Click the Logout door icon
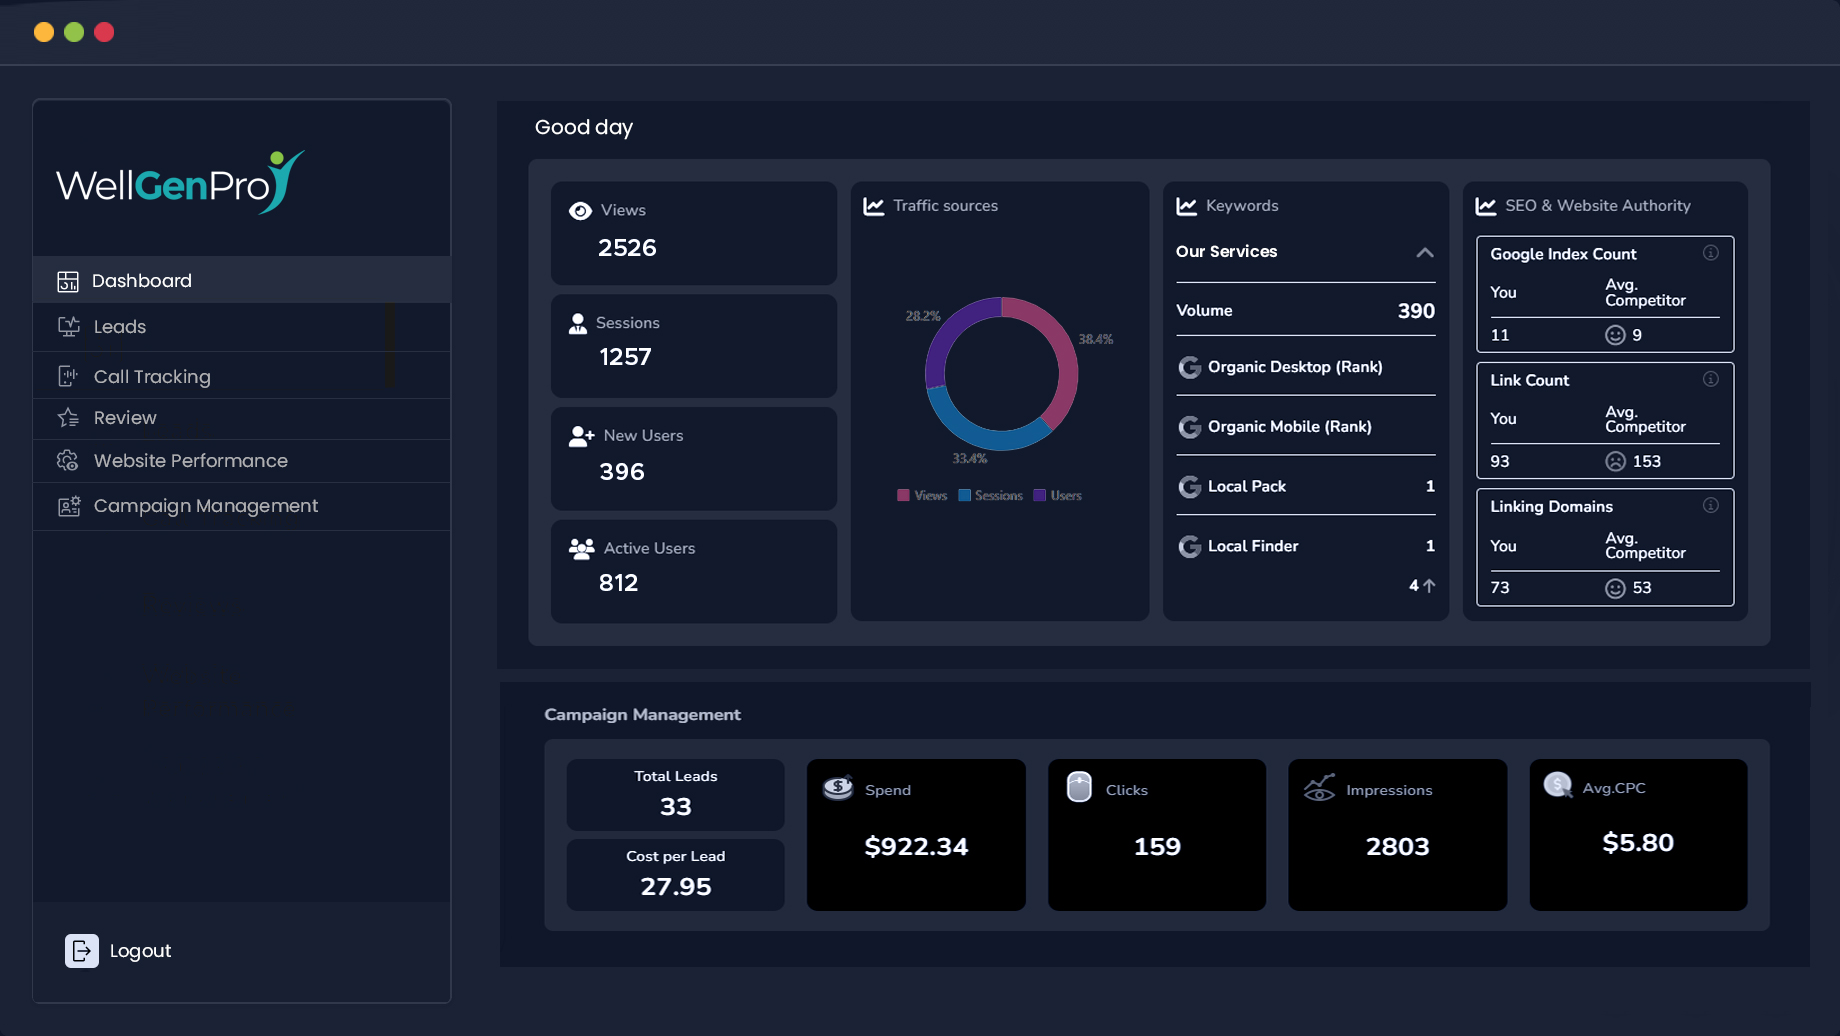1840x1036 pixels. pos(82,951)
